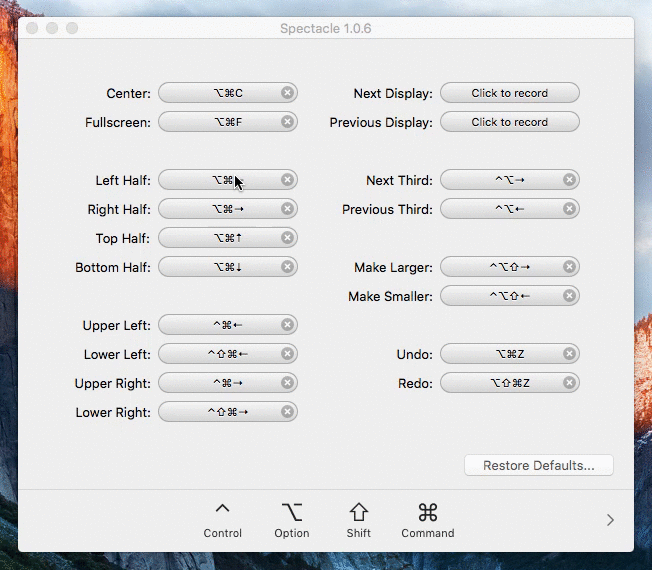Clear the Undo shortcut with its x icon
The height and width of the screenshot is (570, 652).
(569, 354)
